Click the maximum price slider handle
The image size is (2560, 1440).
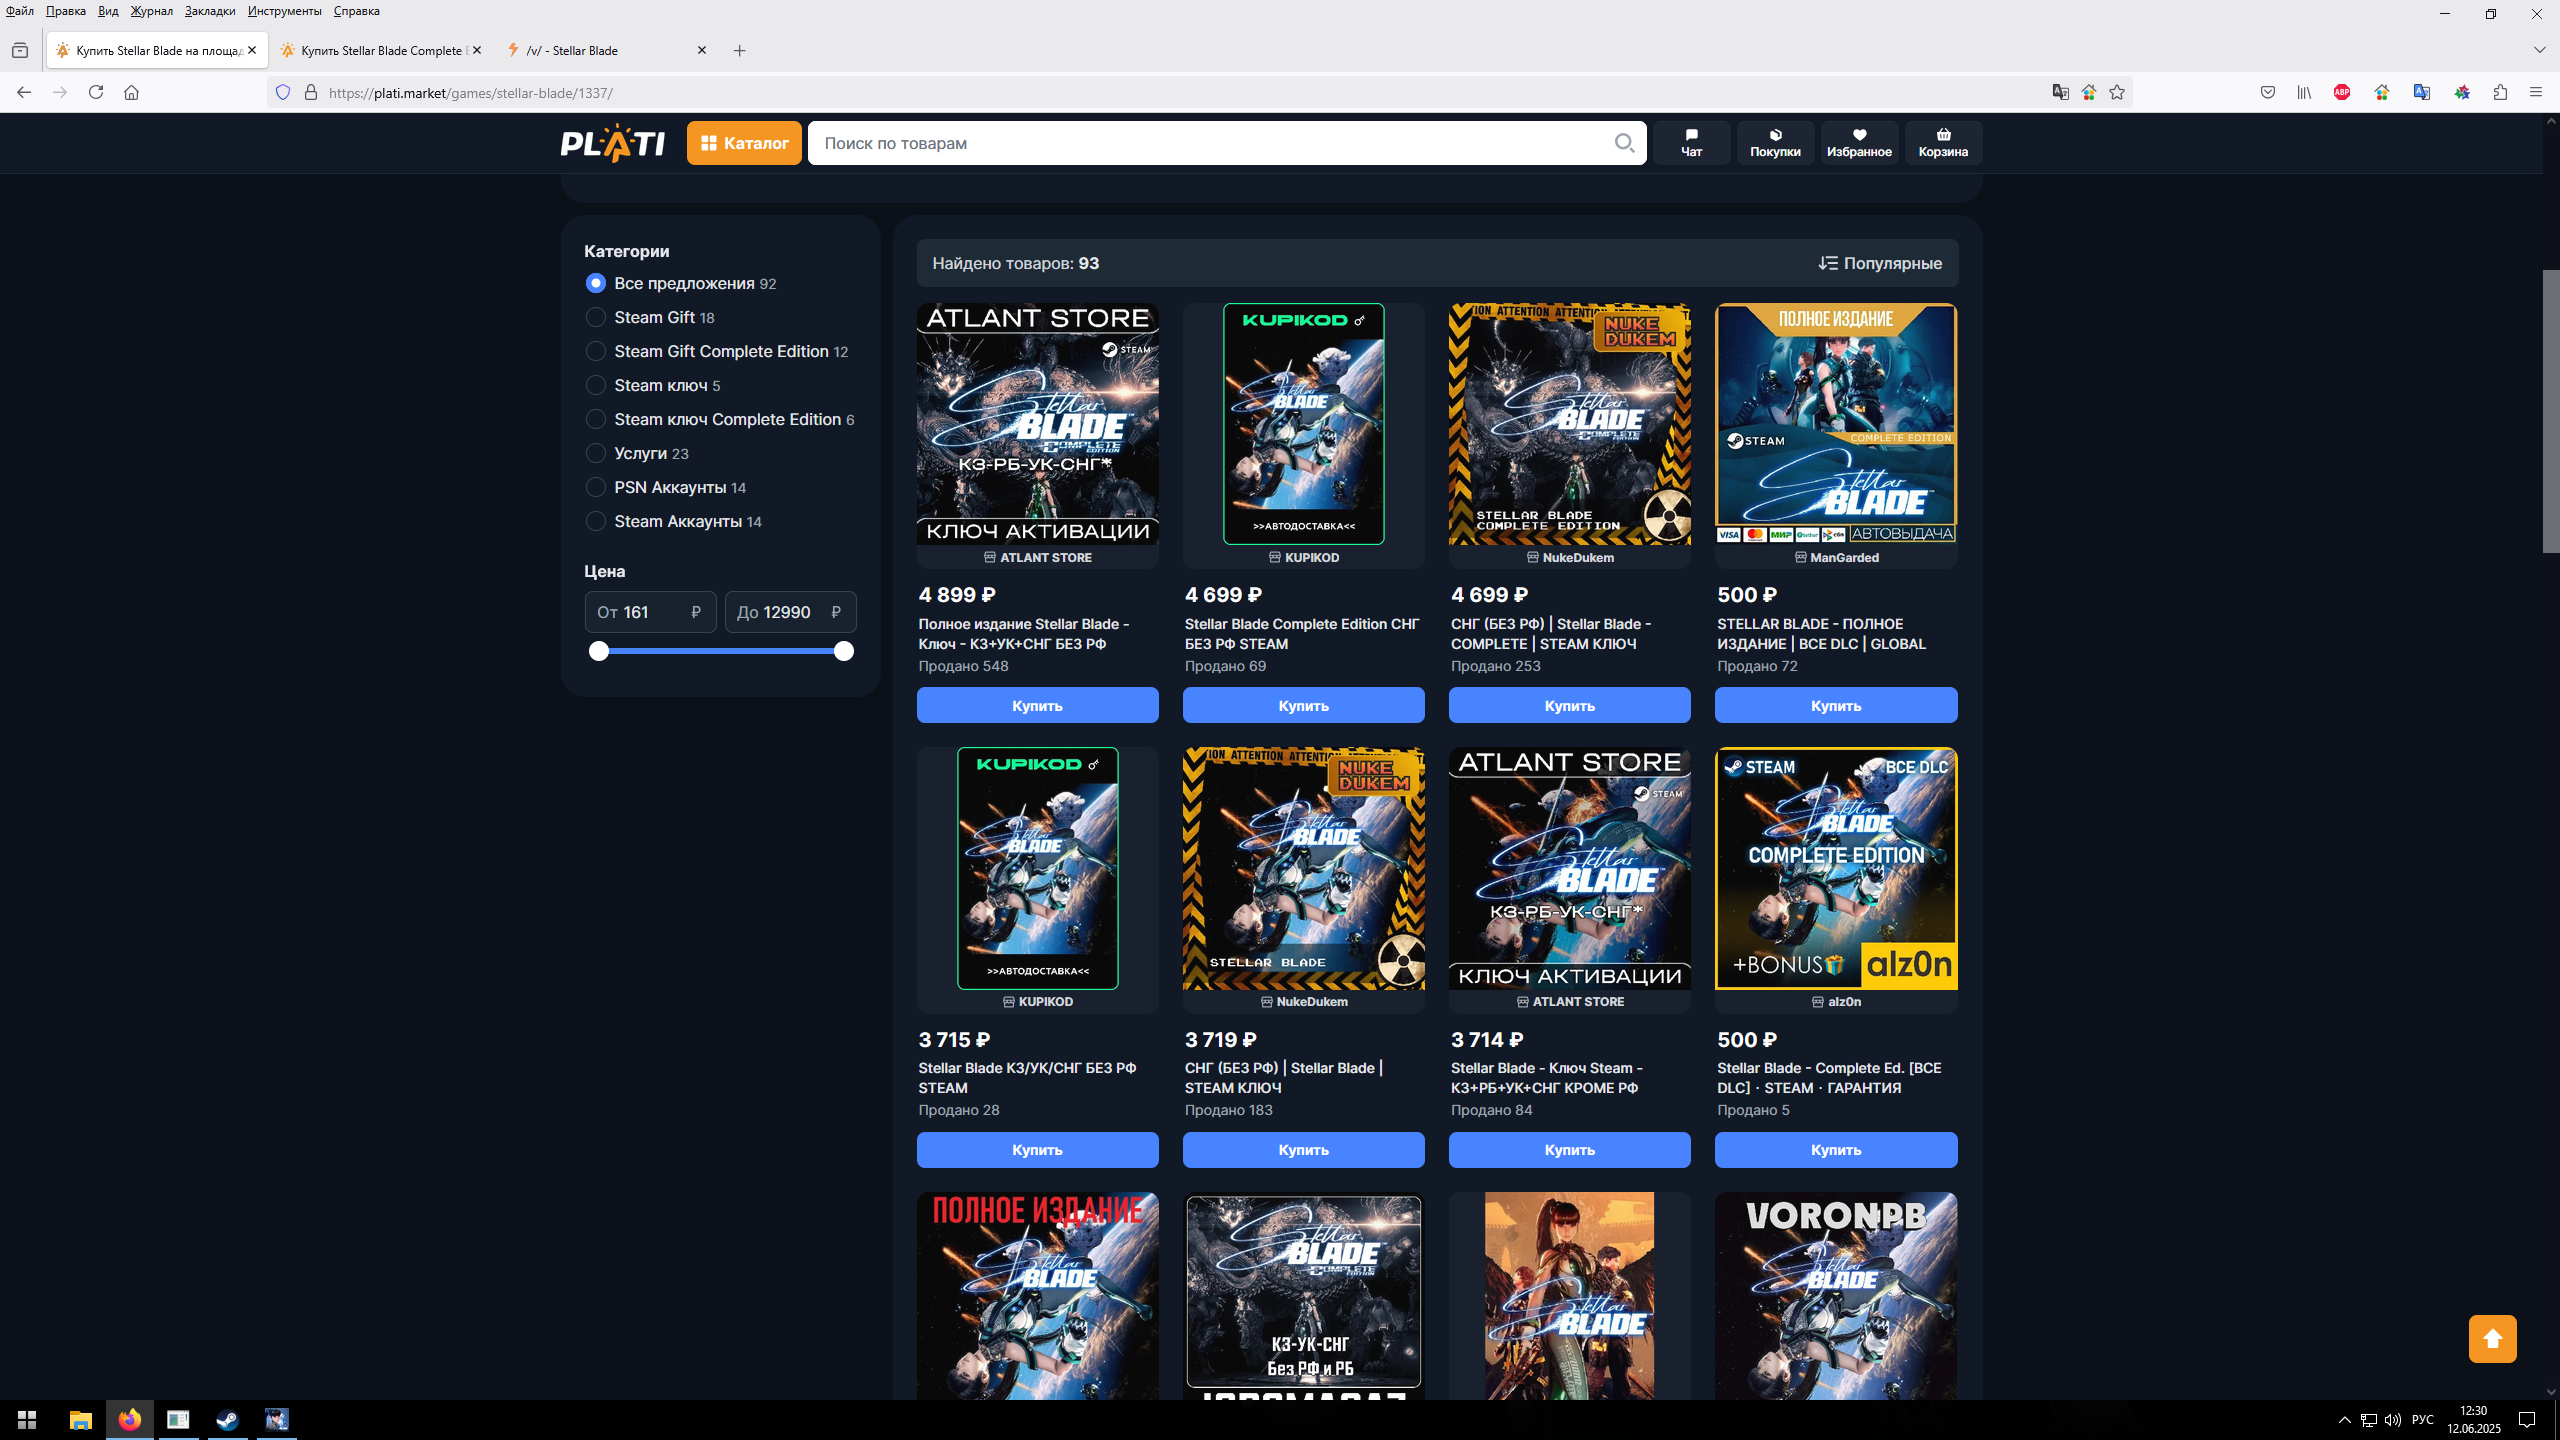[x=844, y=651]
